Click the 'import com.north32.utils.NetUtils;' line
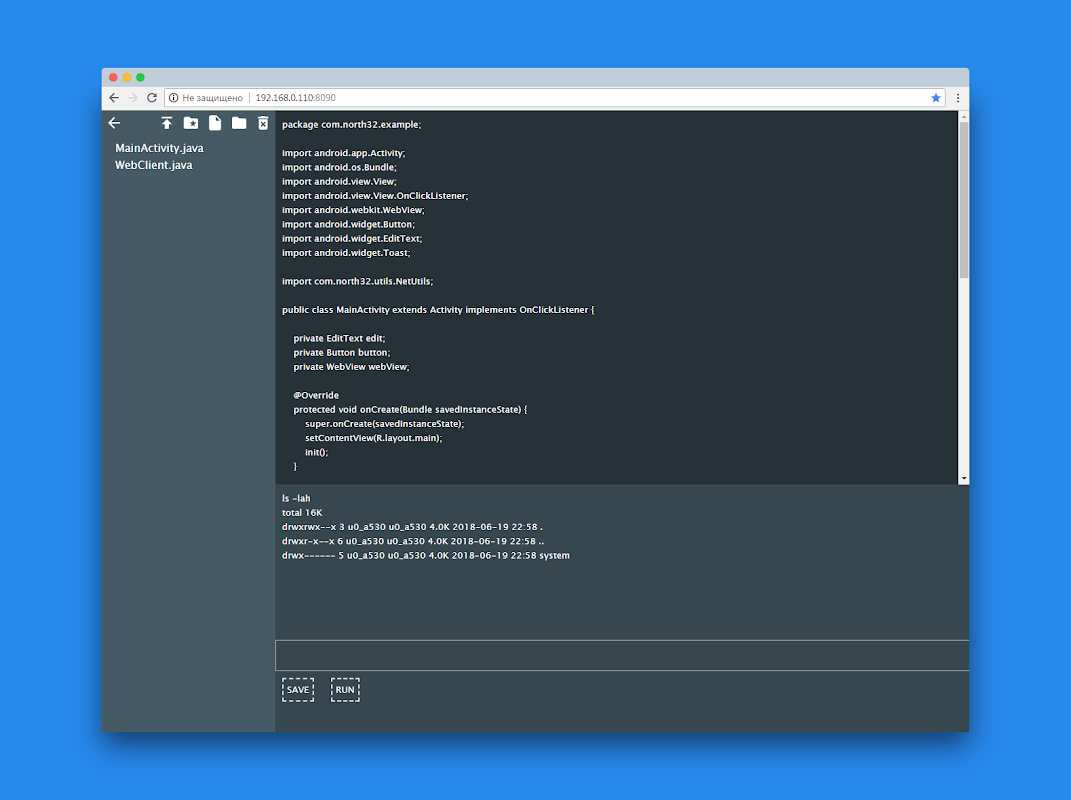This screenshot has height=800, width=1071. tap(357, 281)
